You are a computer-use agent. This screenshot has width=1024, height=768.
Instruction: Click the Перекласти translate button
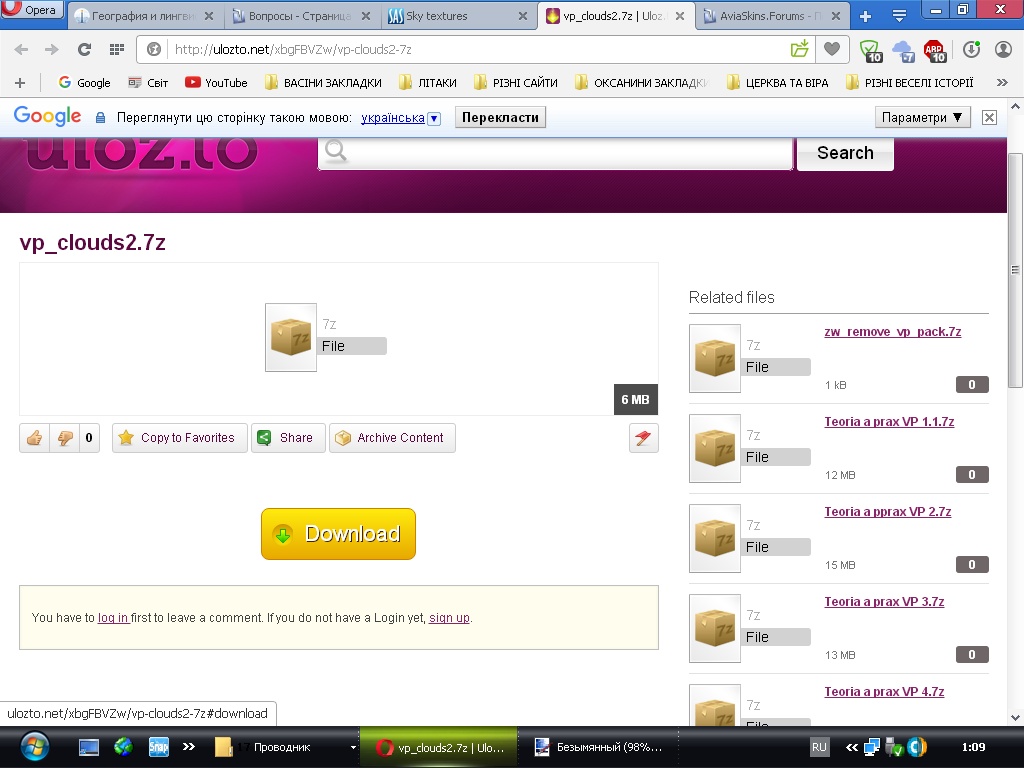click(500, 118)
